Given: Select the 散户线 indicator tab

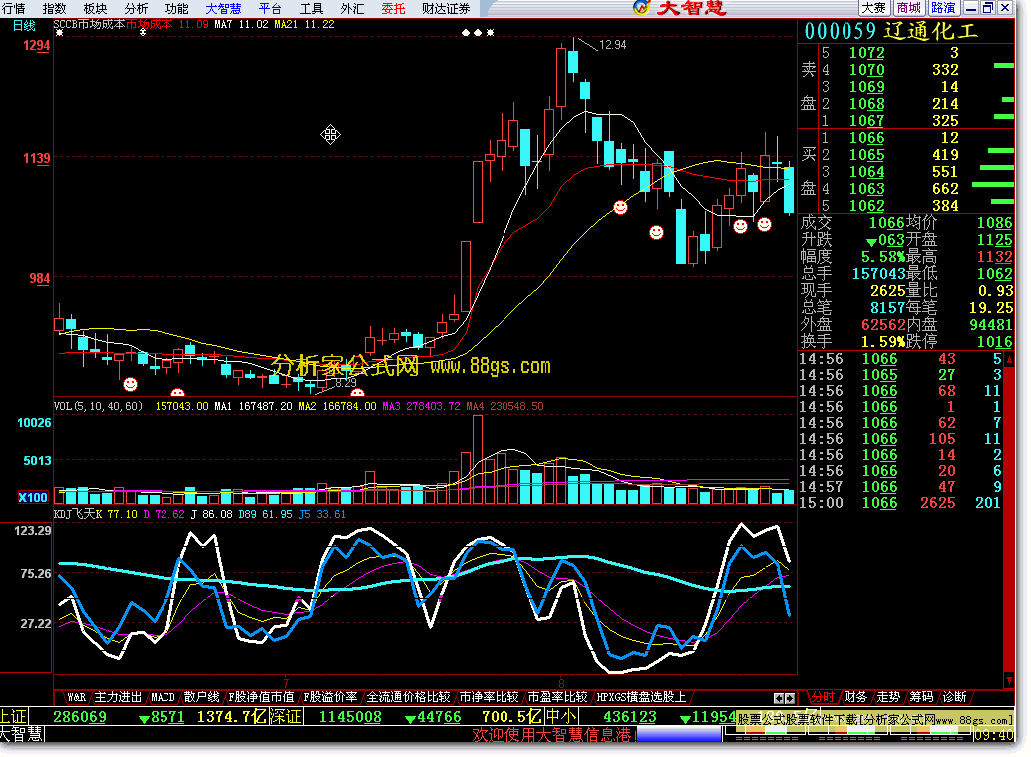Looking at the screenshot, I should 201,697.
